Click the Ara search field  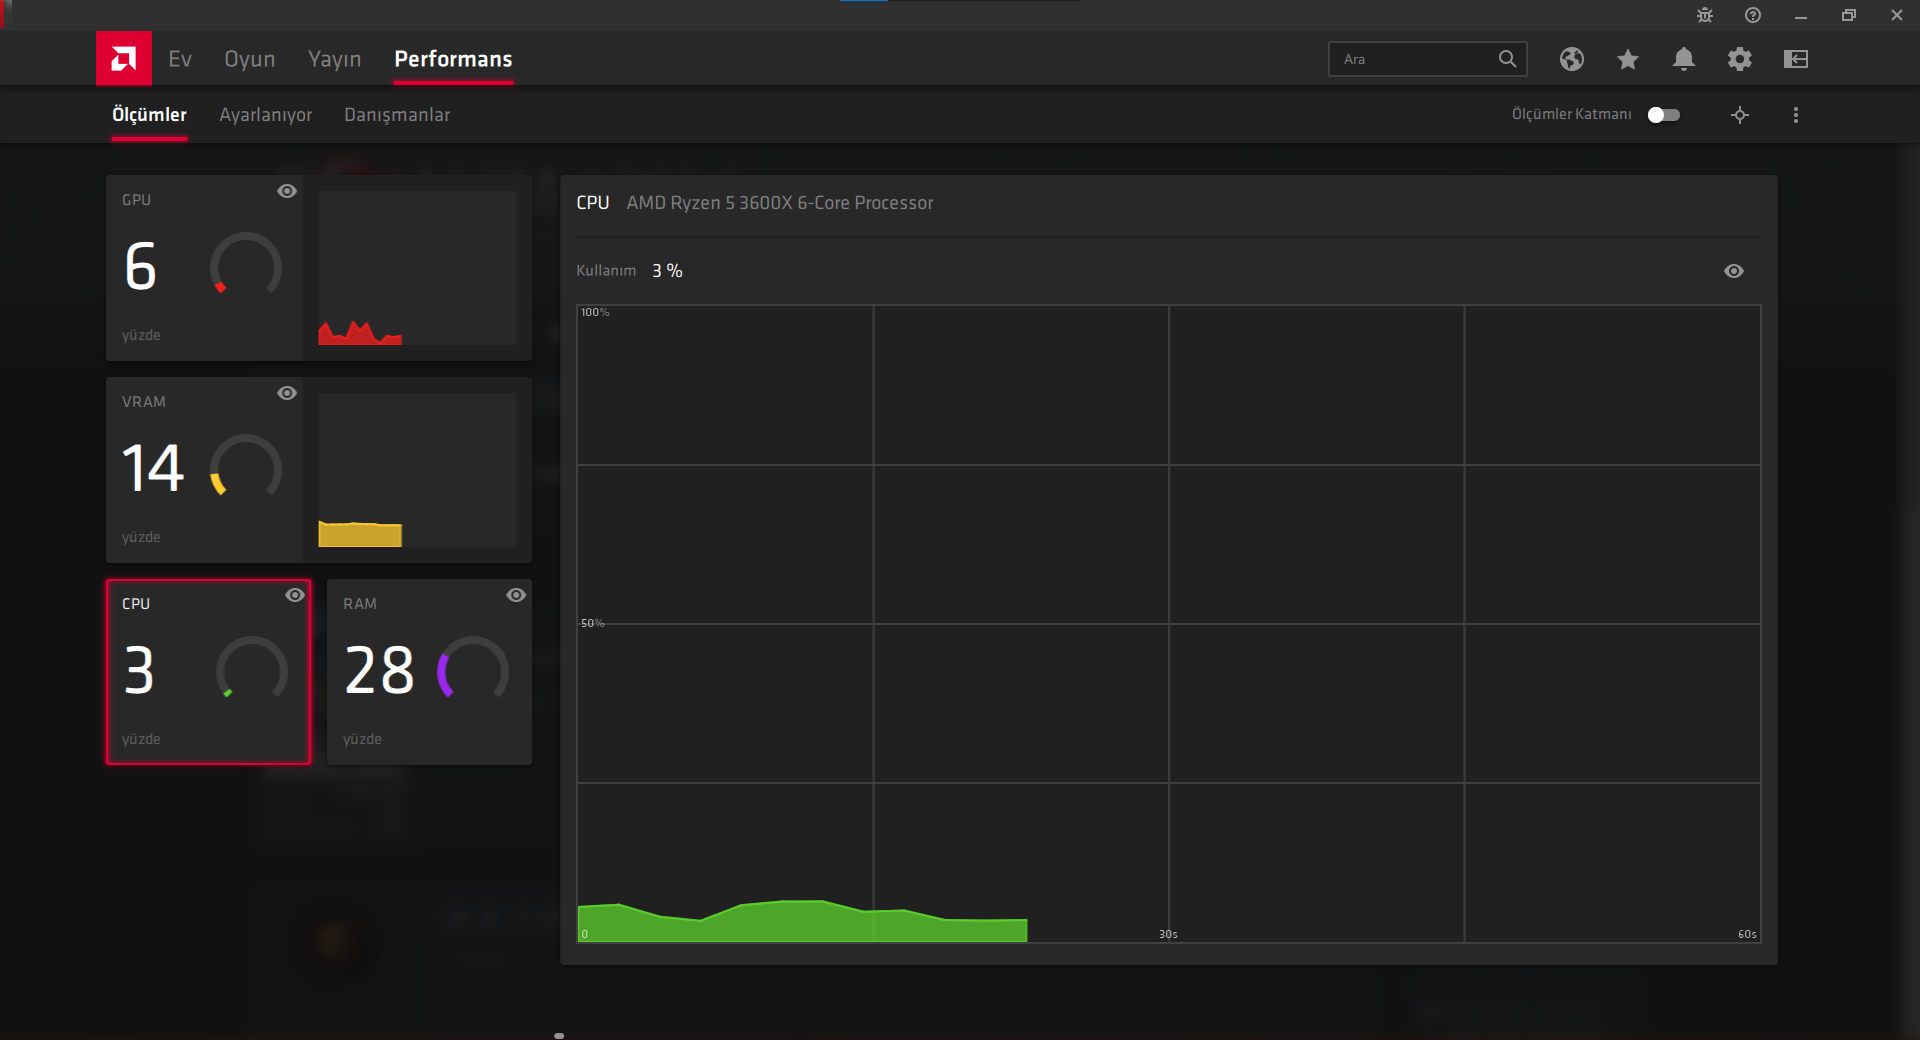pos(1415,59)
